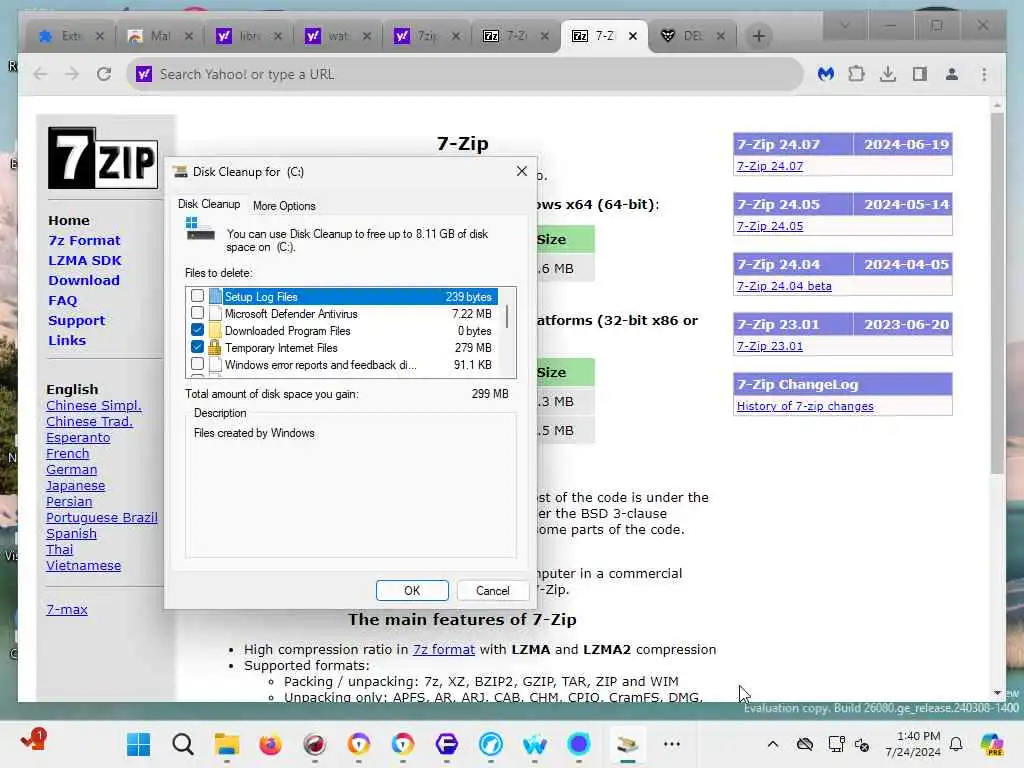Close the Disk Cleanup dialog with X
Screen dimensions: 1024x768
521,171
